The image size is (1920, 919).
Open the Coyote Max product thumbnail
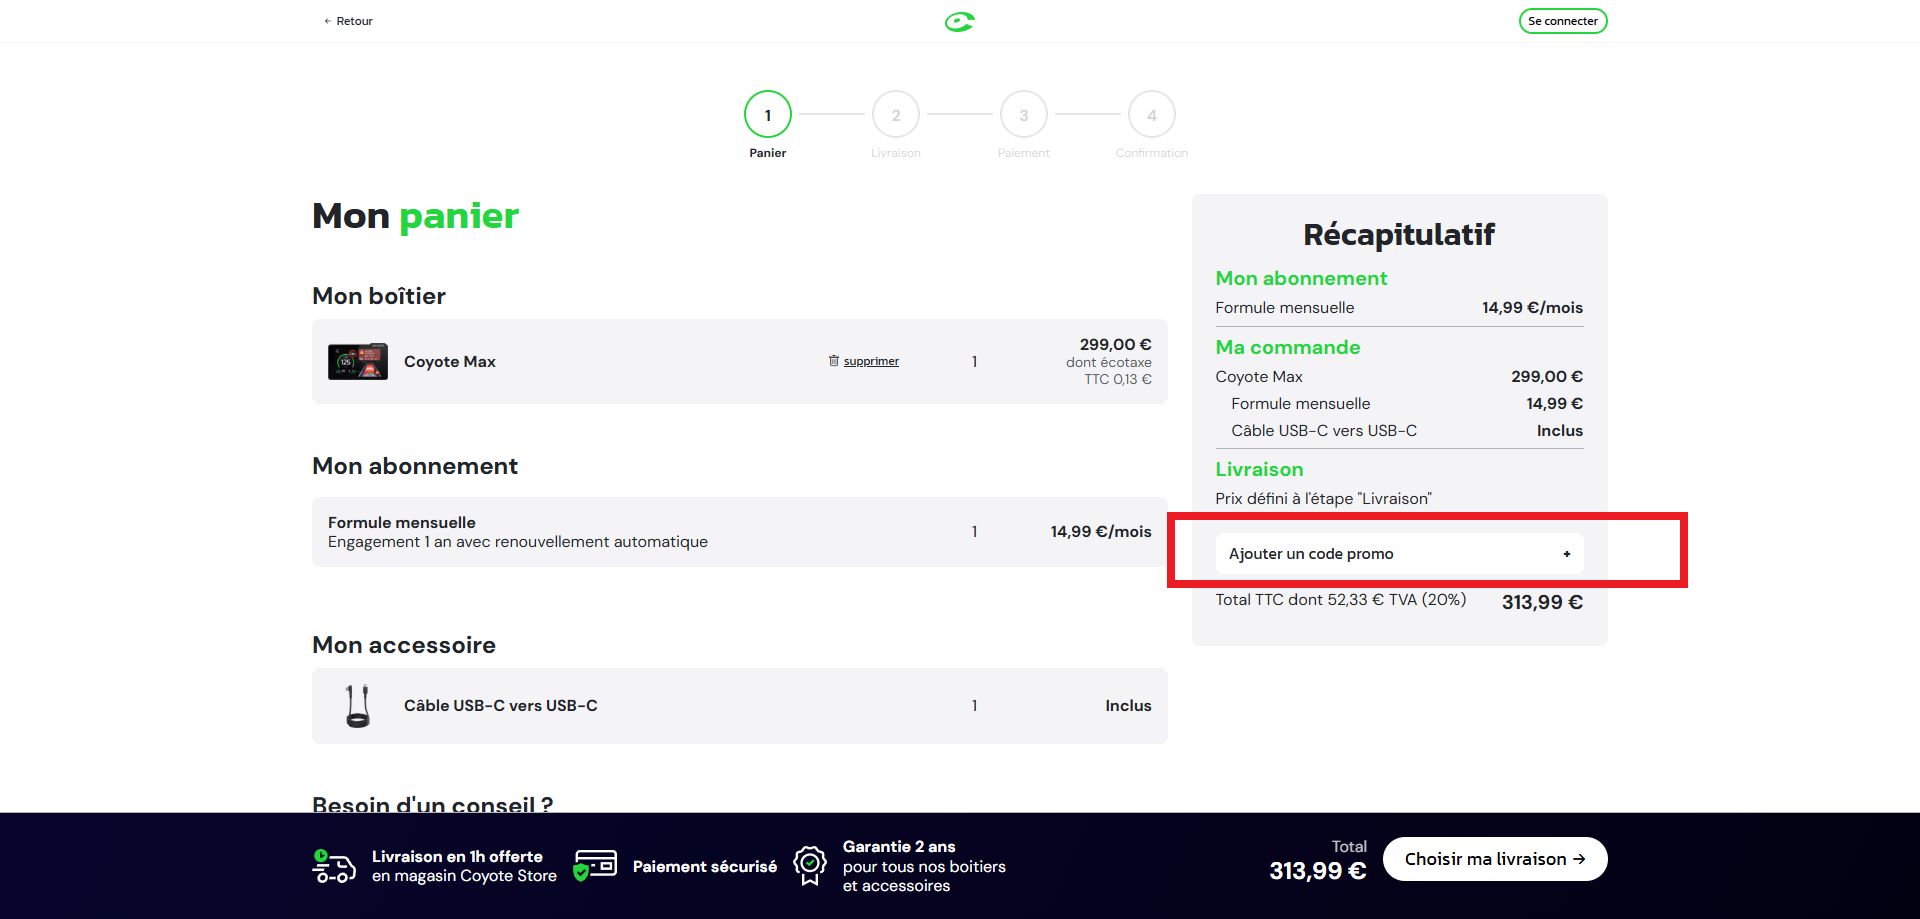click(x=358, y=361)
